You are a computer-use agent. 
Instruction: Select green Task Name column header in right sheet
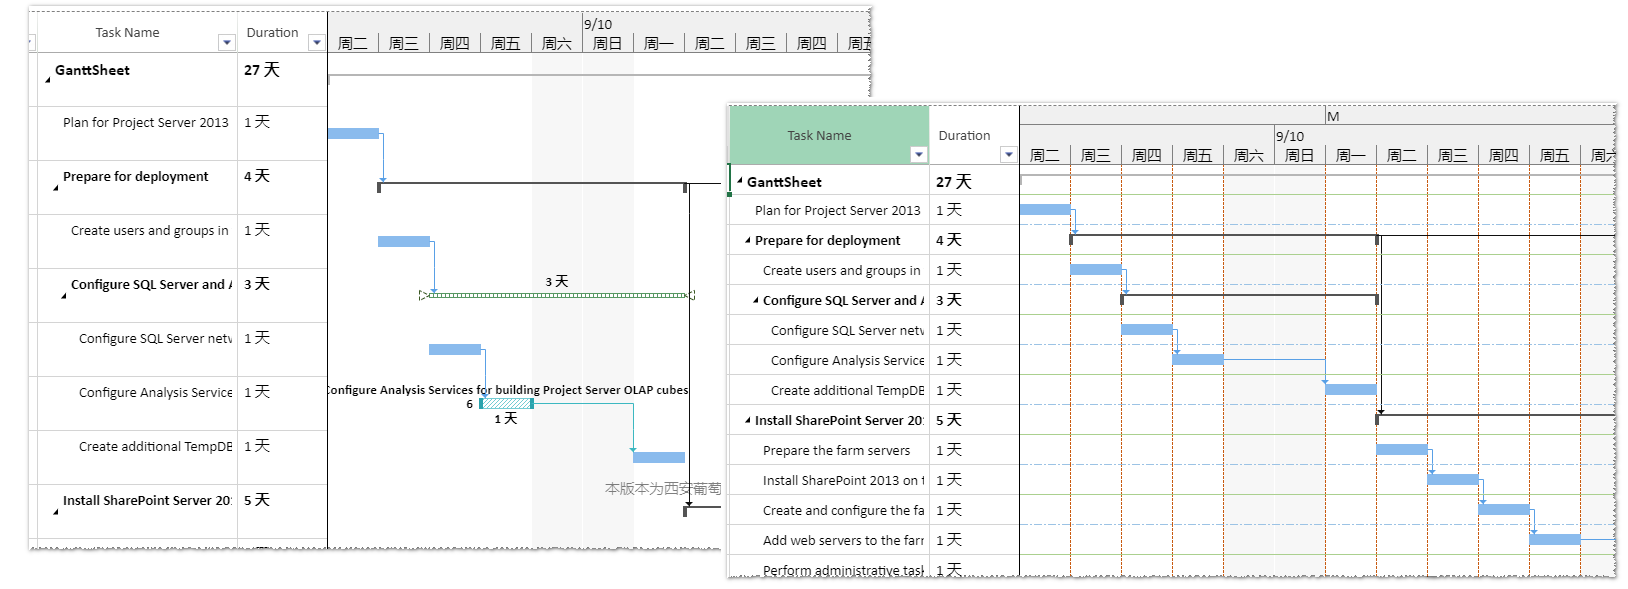point(829,135)
